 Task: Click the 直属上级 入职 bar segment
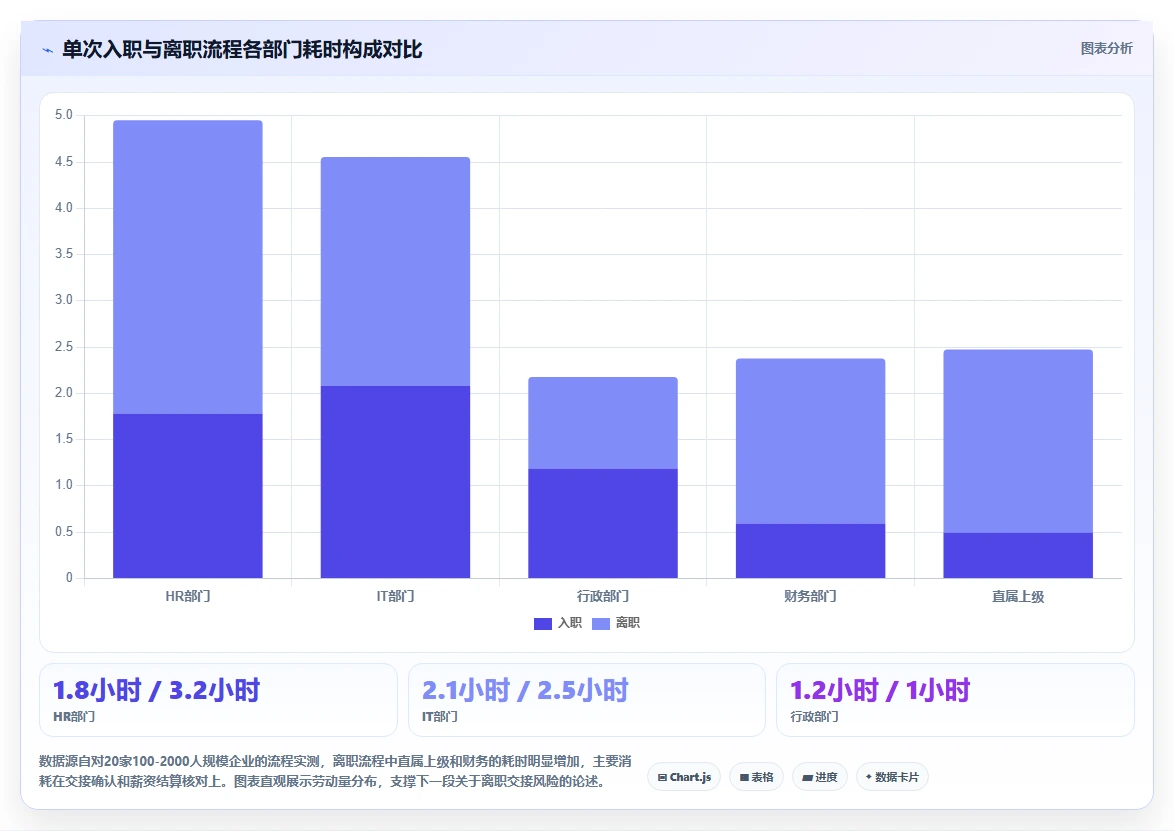[1018, 555]
